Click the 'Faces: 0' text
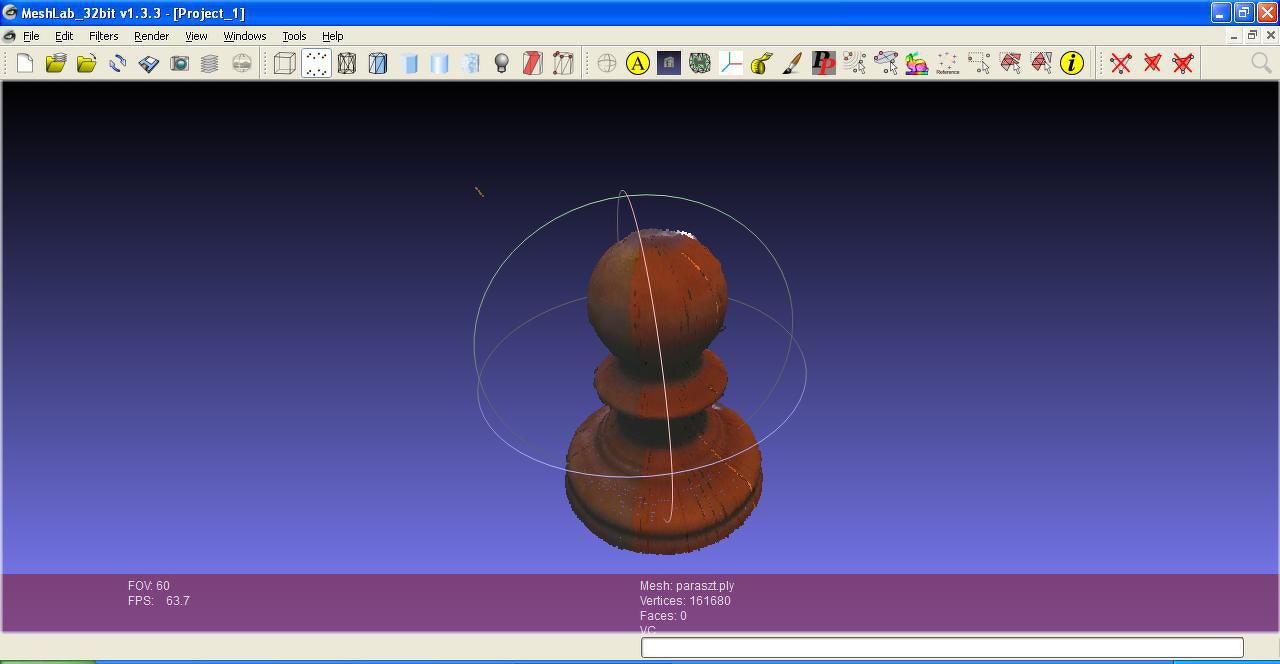 point(663,616)
